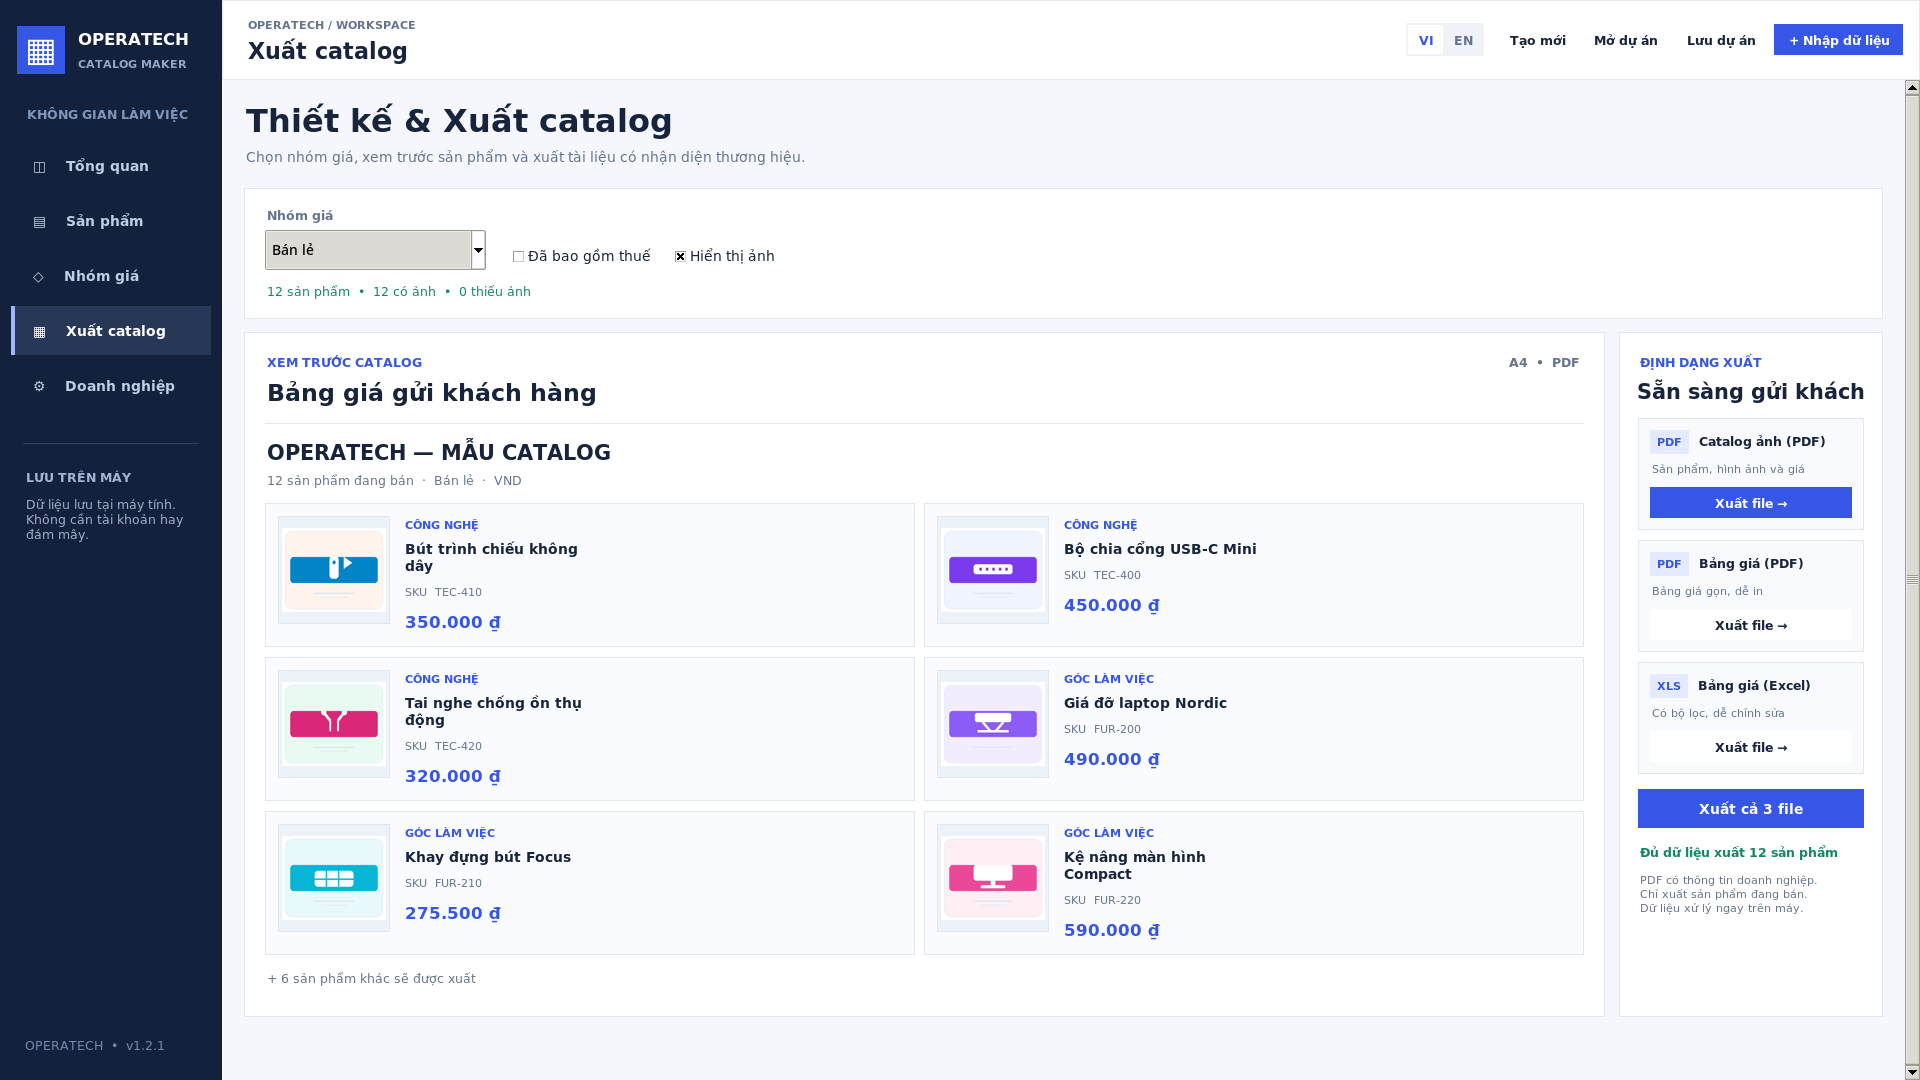
Task: Click + Nhập dữ liệu button
Action: coord(1838,40)
